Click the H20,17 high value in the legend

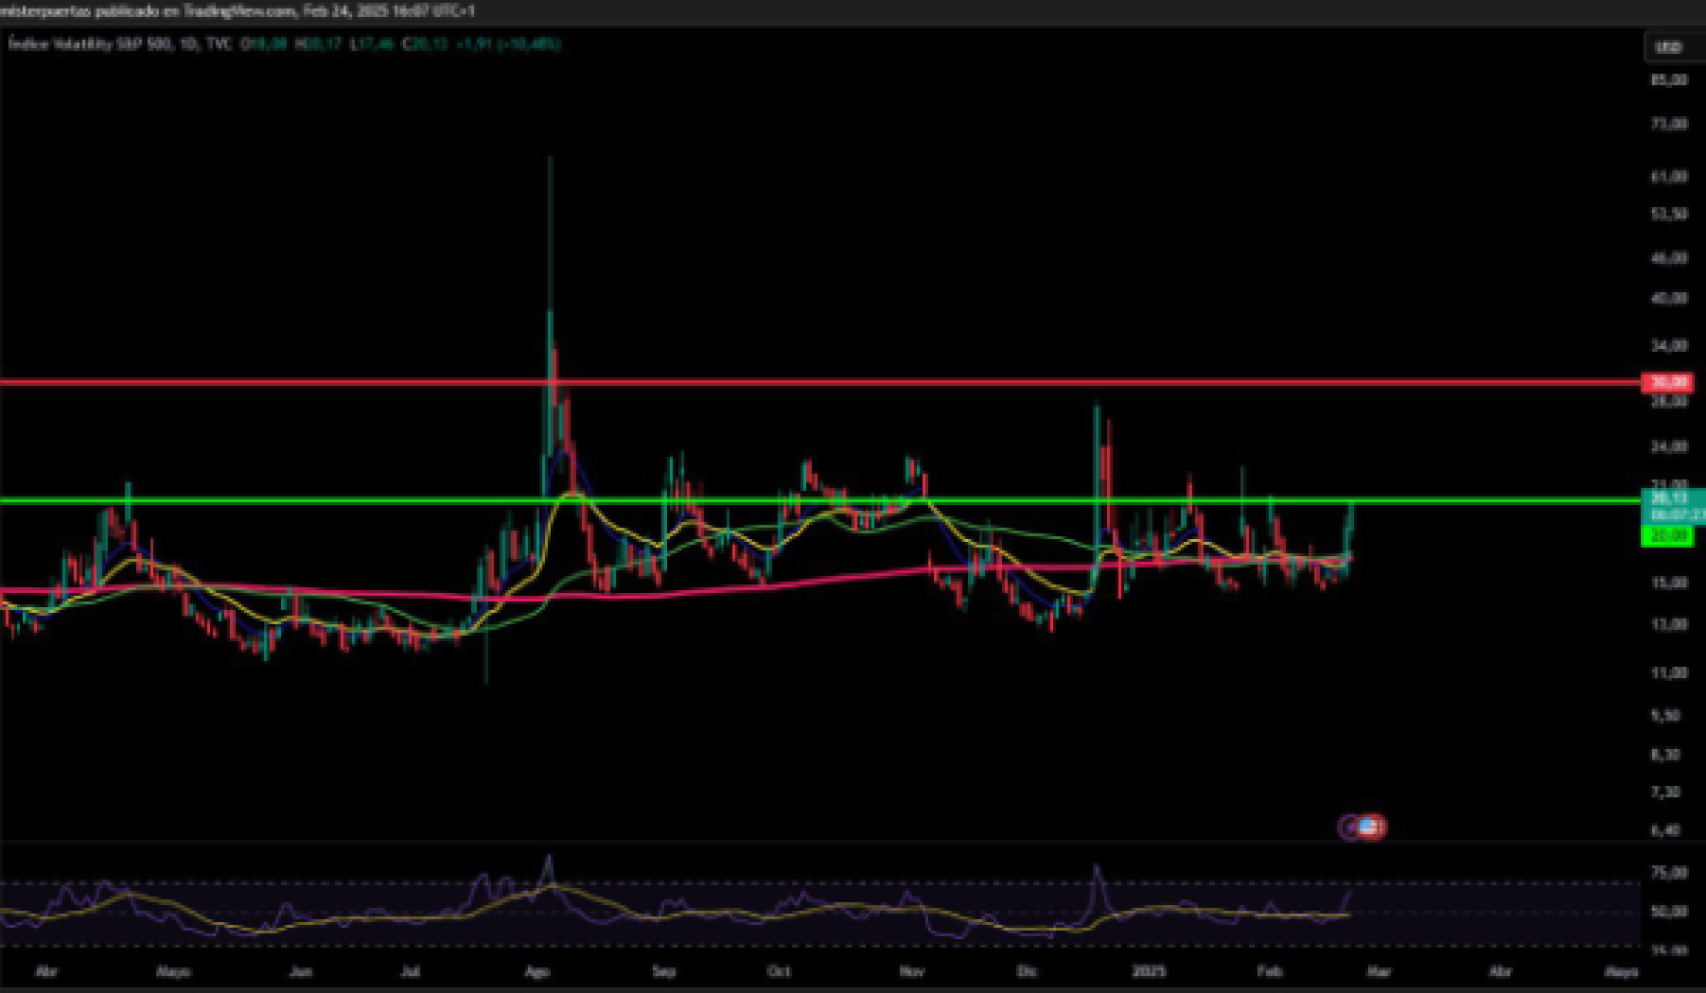tap(317, 44)
